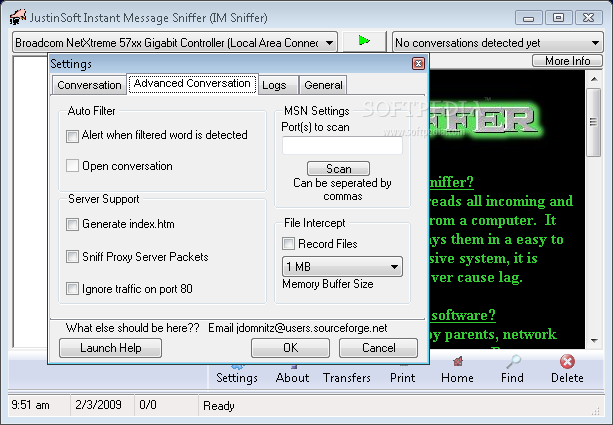Click the Port(s) to scan input field
This screenshot has width=613, height=425.
pyautogui.click(x=342, y=145)
